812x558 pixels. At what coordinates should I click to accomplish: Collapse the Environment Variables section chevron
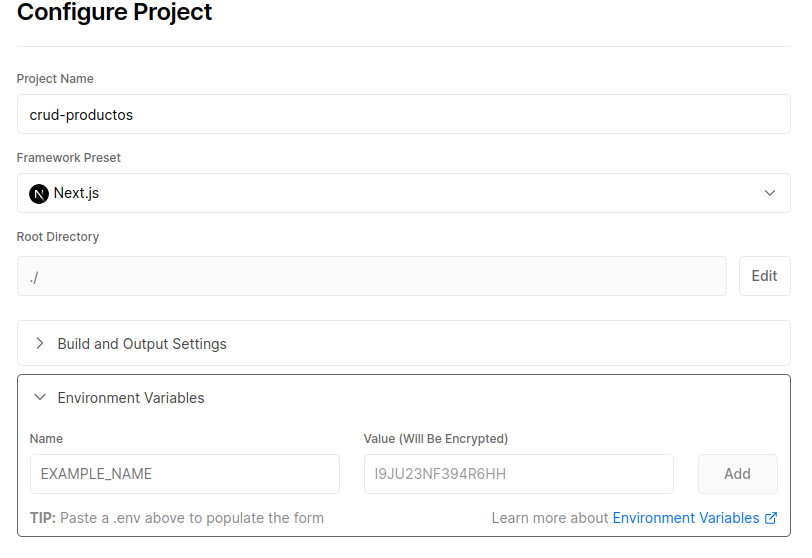[40, 397]
